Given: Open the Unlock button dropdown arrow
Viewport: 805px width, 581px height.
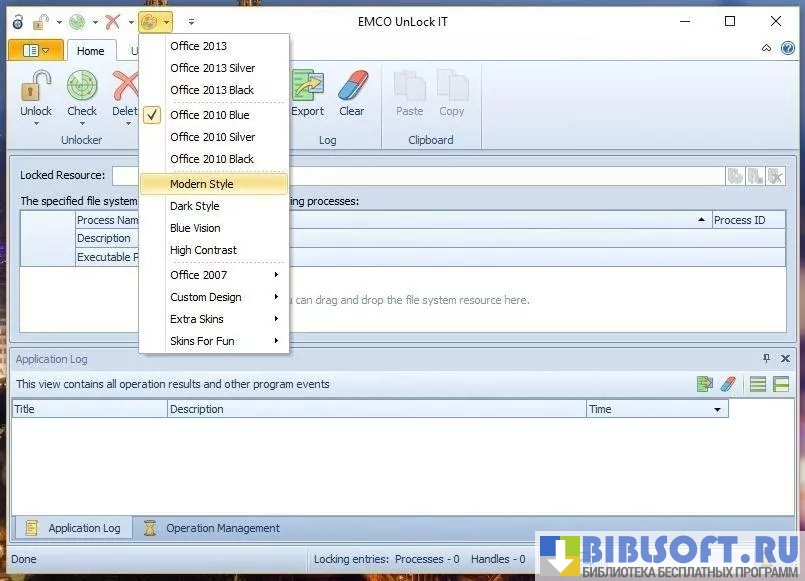Looking at the screenshot, I should 36,124.
